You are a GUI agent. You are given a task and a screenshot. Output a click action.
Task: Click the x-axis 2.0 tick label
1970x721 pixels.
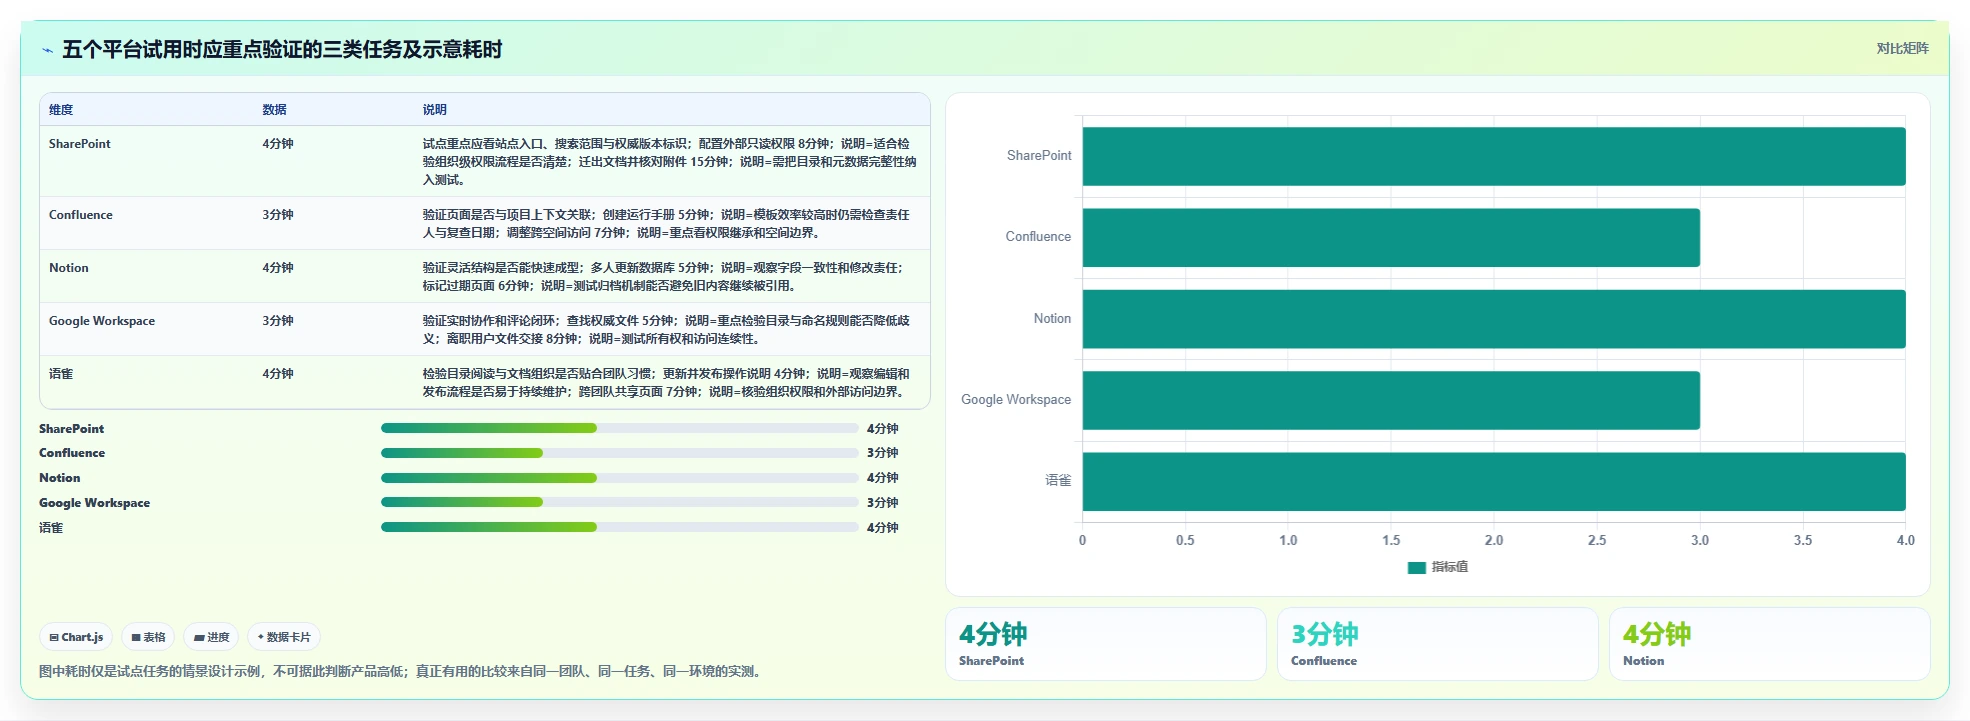point(1494,540)
